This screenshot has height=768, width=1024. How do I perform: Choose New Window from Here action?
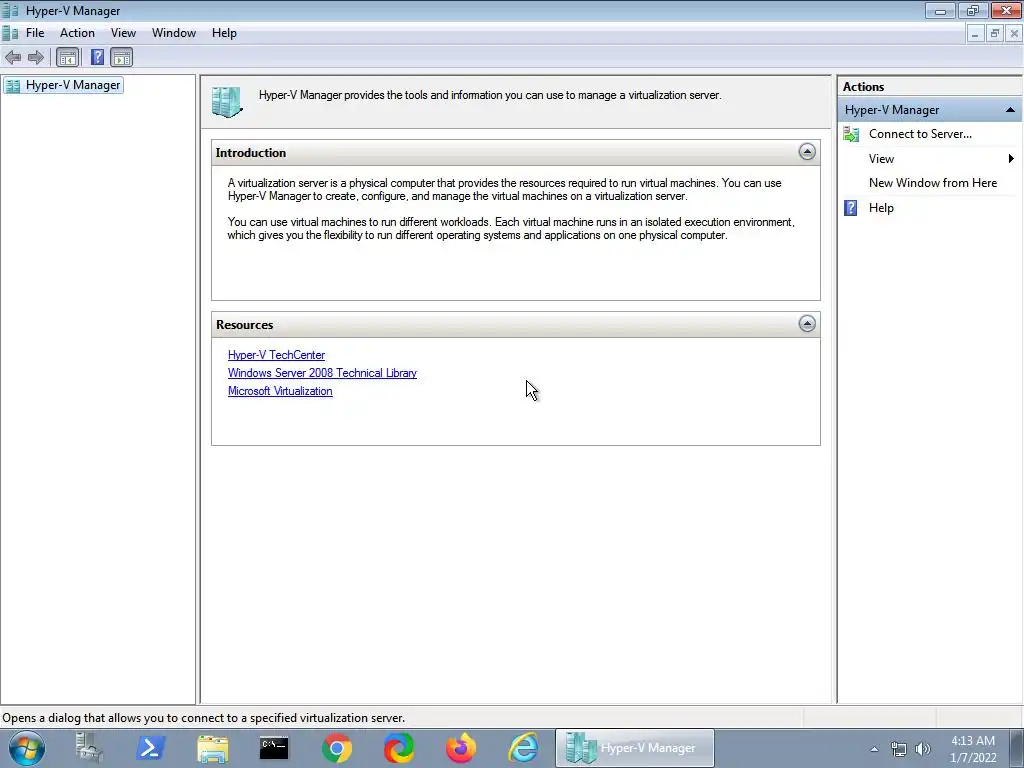coord(933,183)
